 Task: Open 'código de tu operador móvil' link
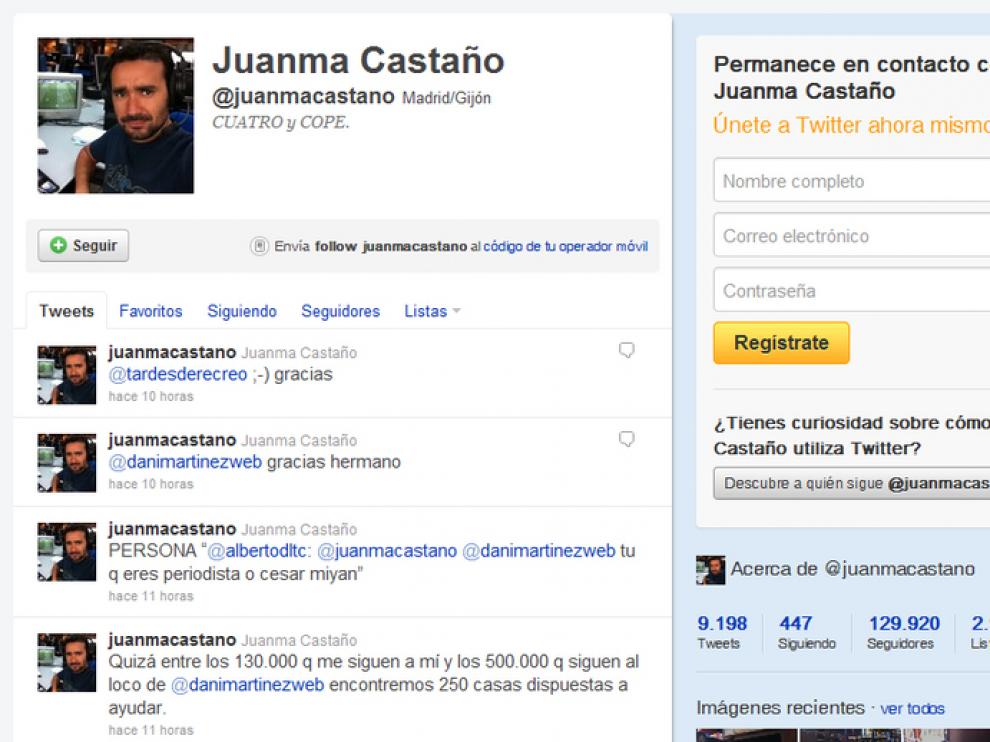tap(565, 246)
